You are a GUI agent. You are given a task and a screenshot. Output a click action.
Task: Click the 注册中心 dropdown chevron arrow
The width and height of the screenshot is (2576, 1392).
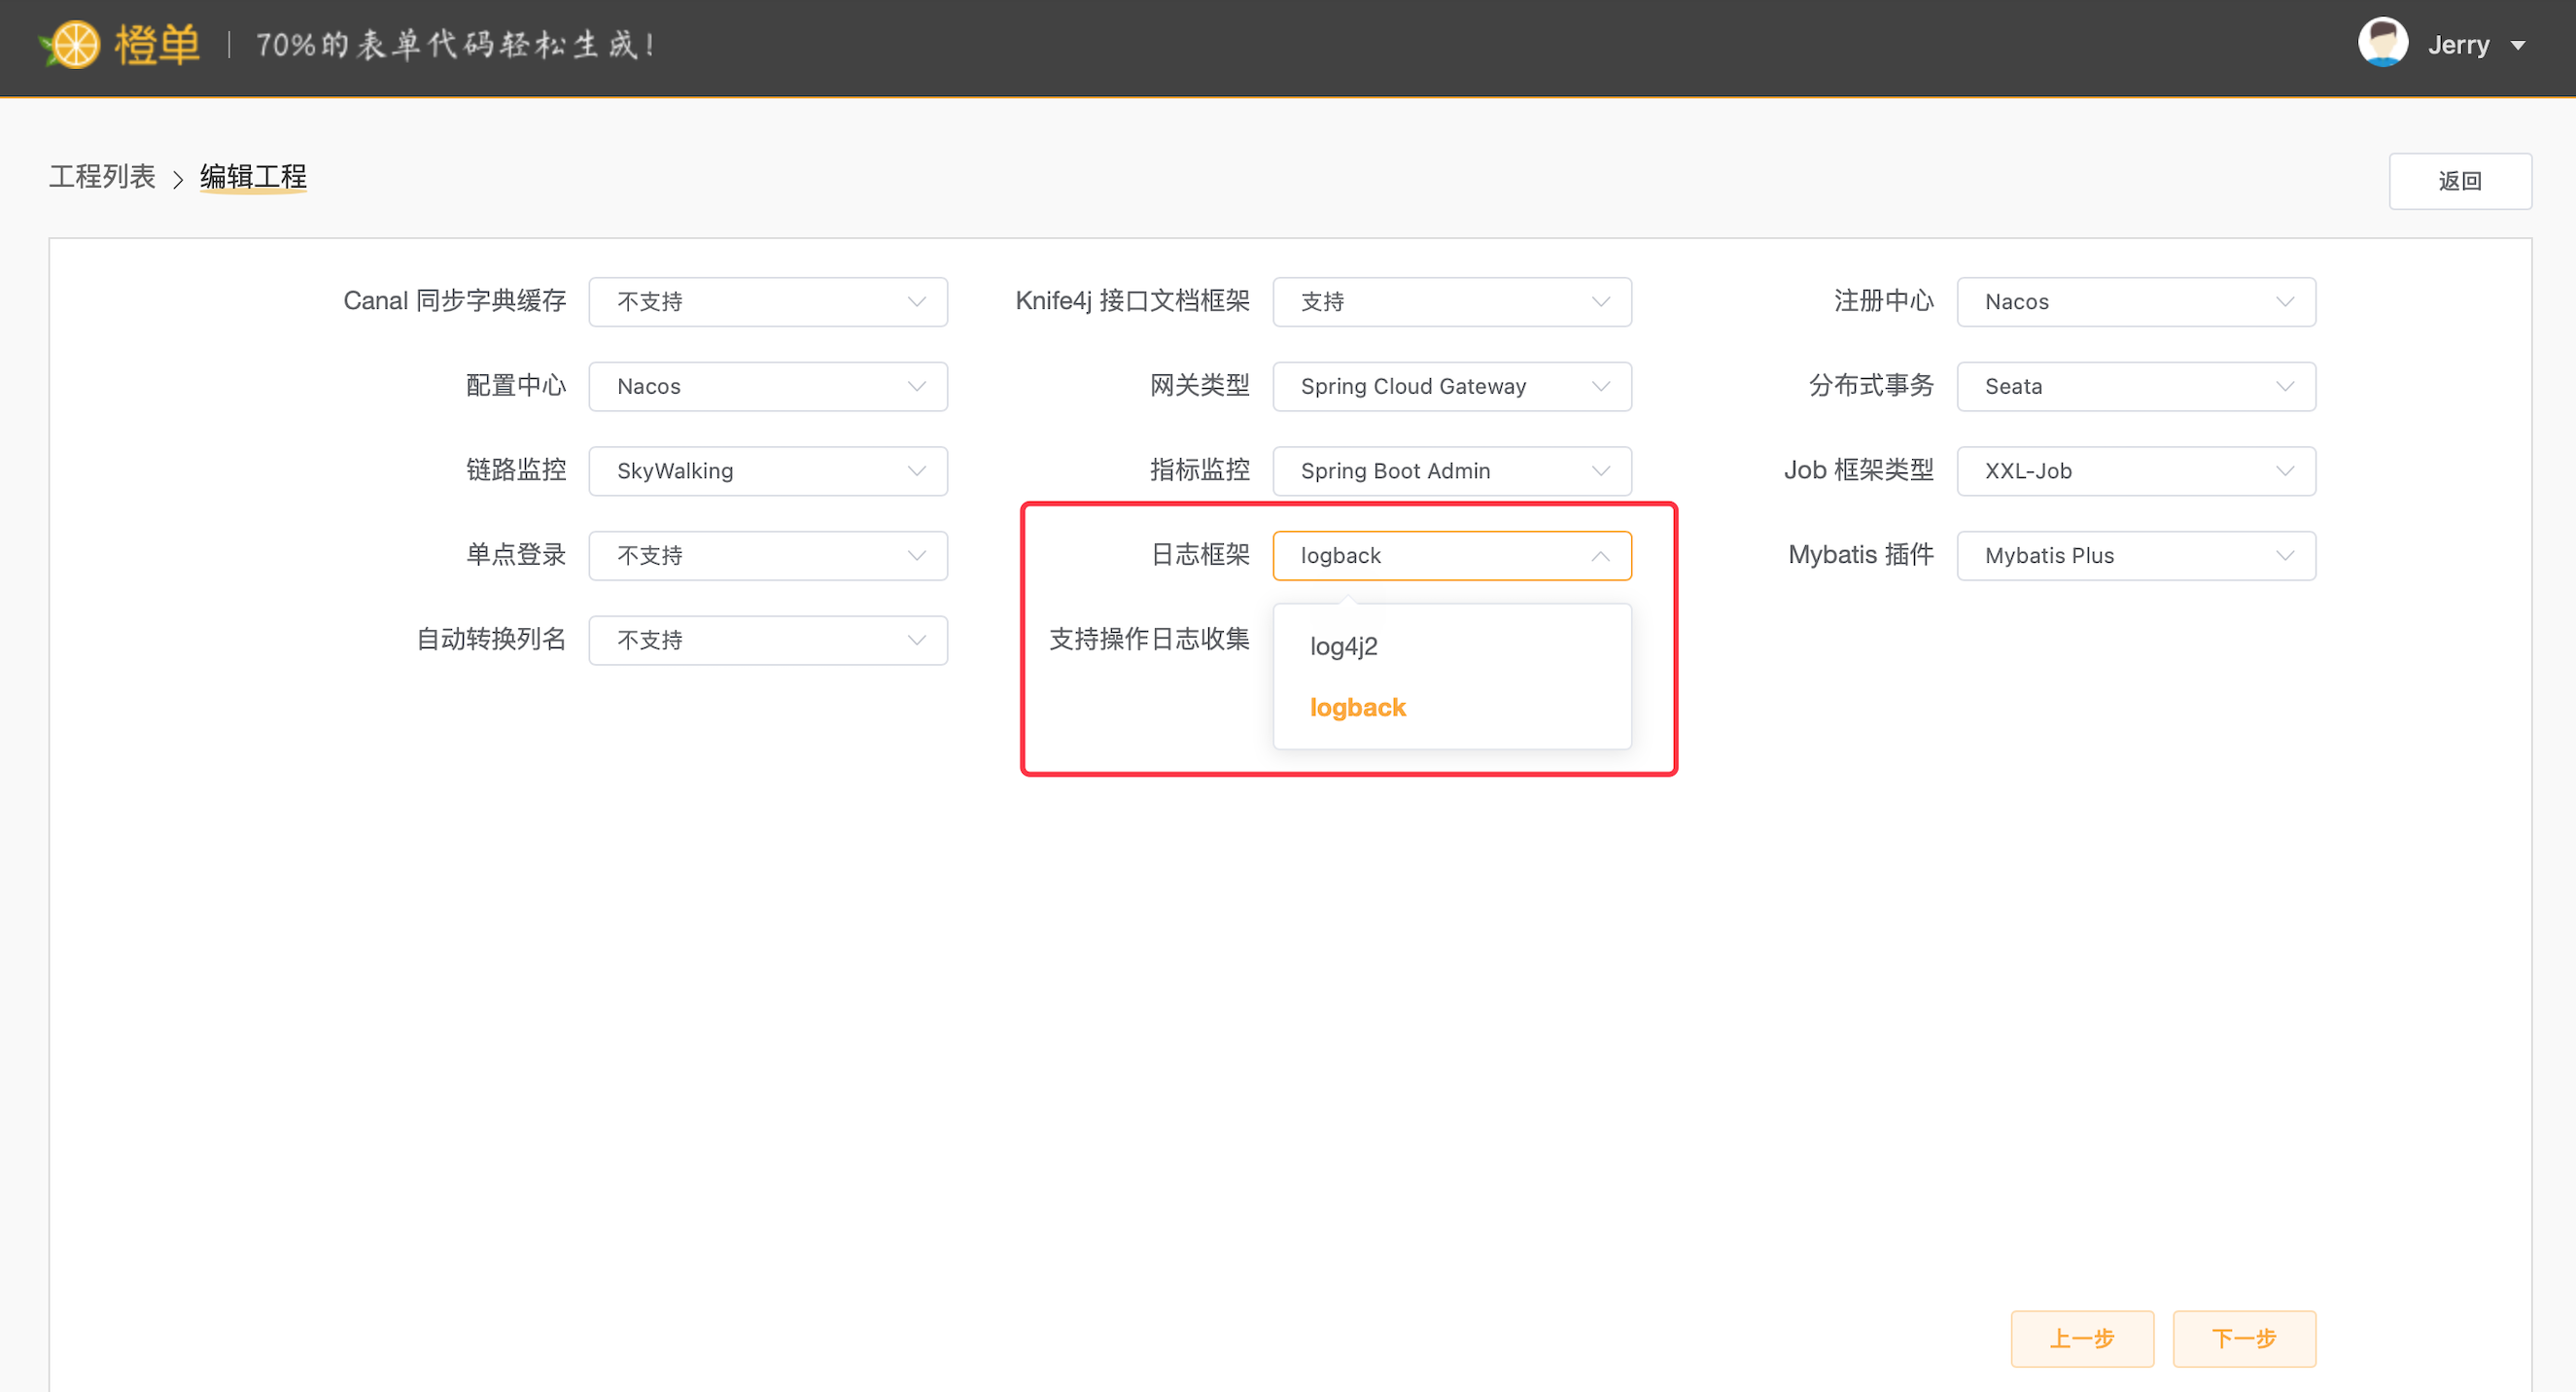[x=2284, y=302]
